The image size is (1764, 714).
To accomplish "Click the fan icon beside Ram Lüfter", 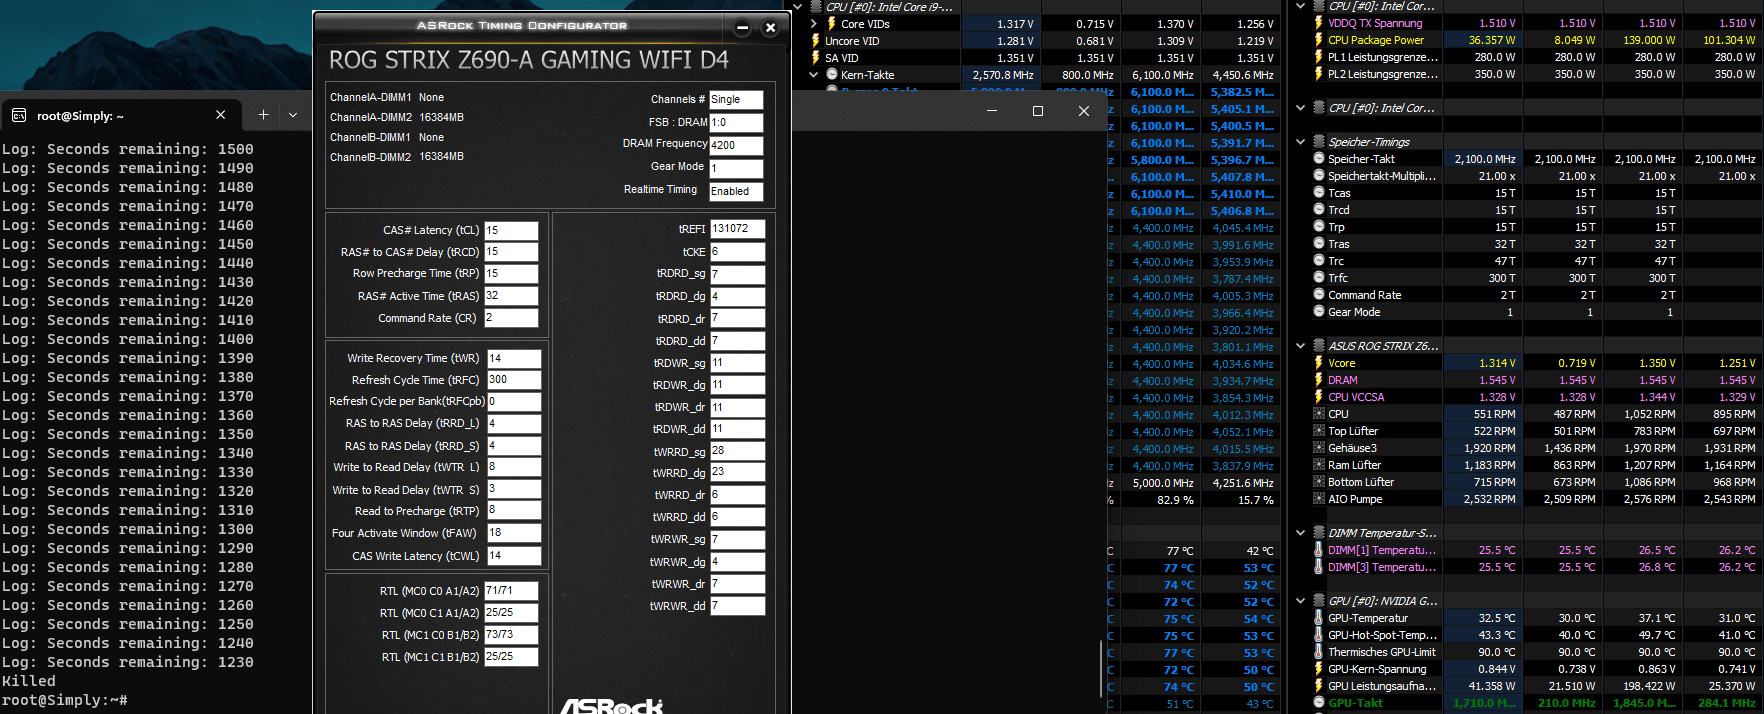I will tap(1318, 465).
